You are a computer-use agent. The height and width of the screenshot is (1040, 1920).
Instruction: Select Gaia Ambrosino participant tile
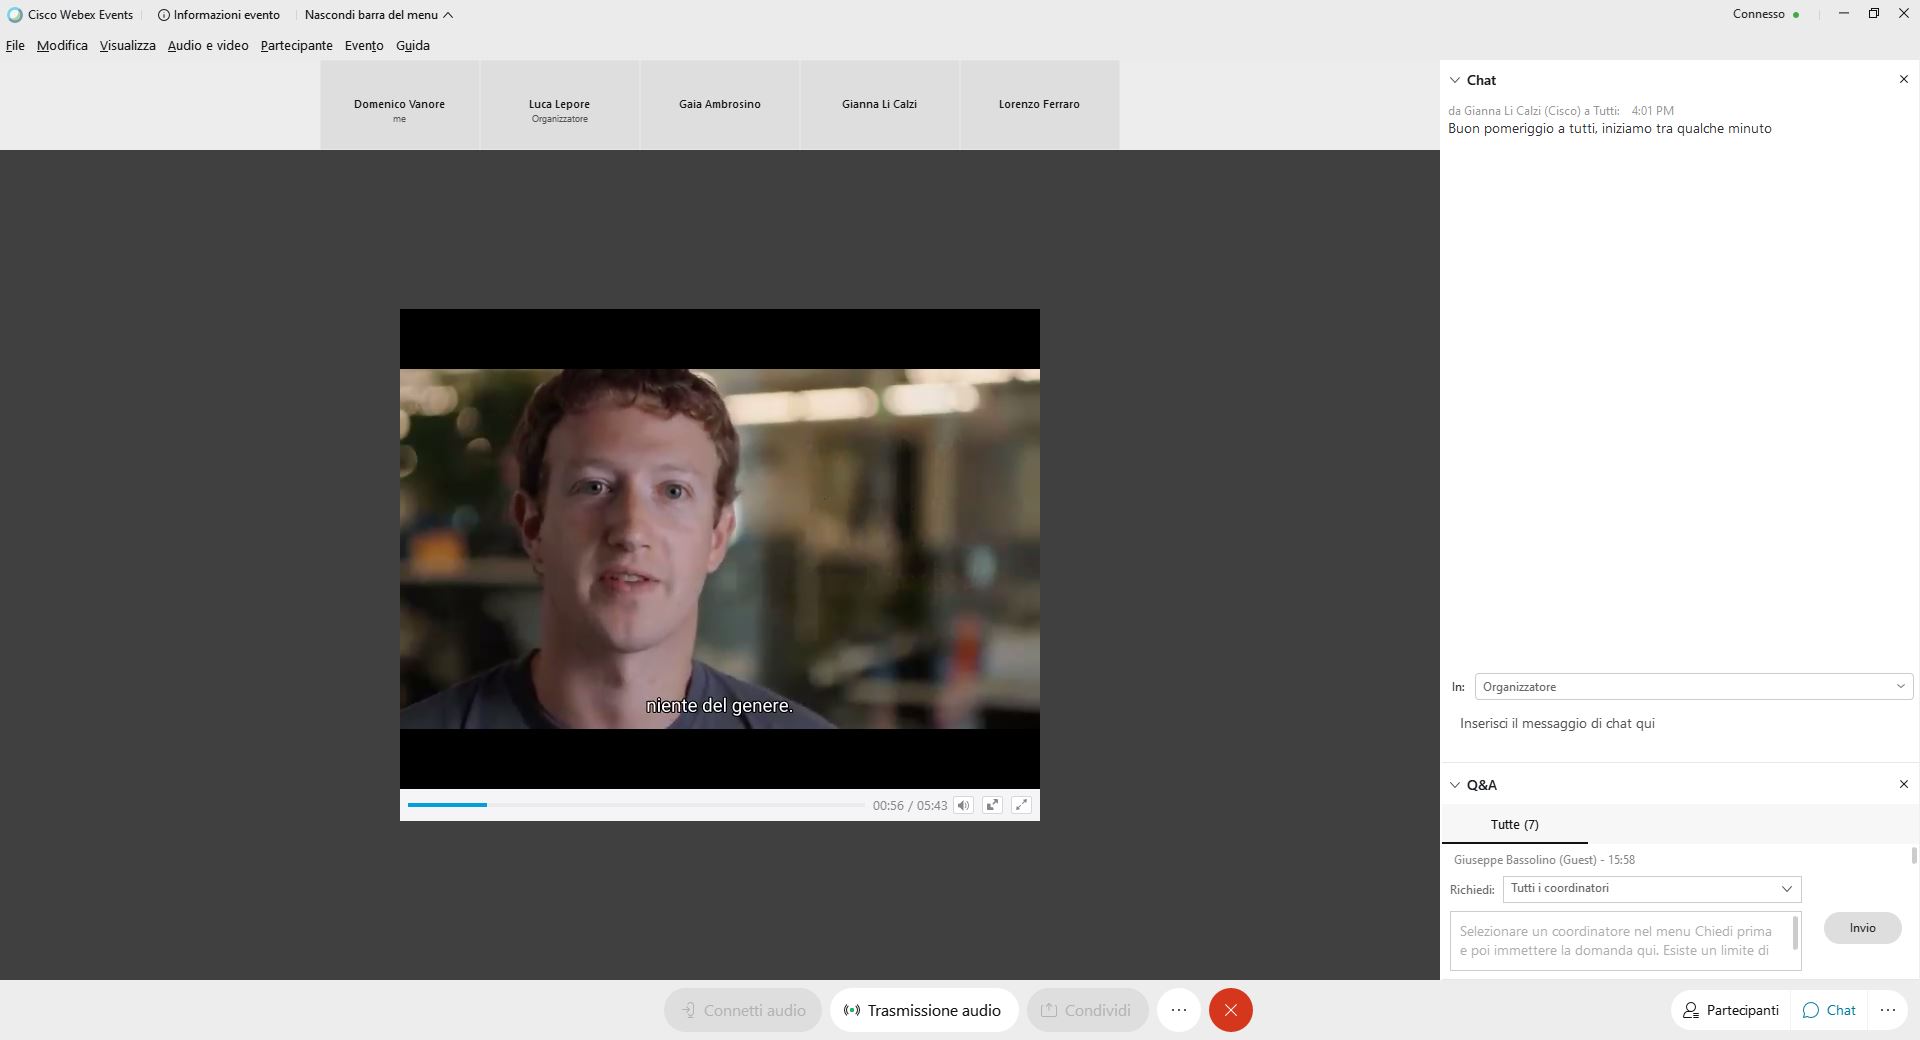click(719, 105)
